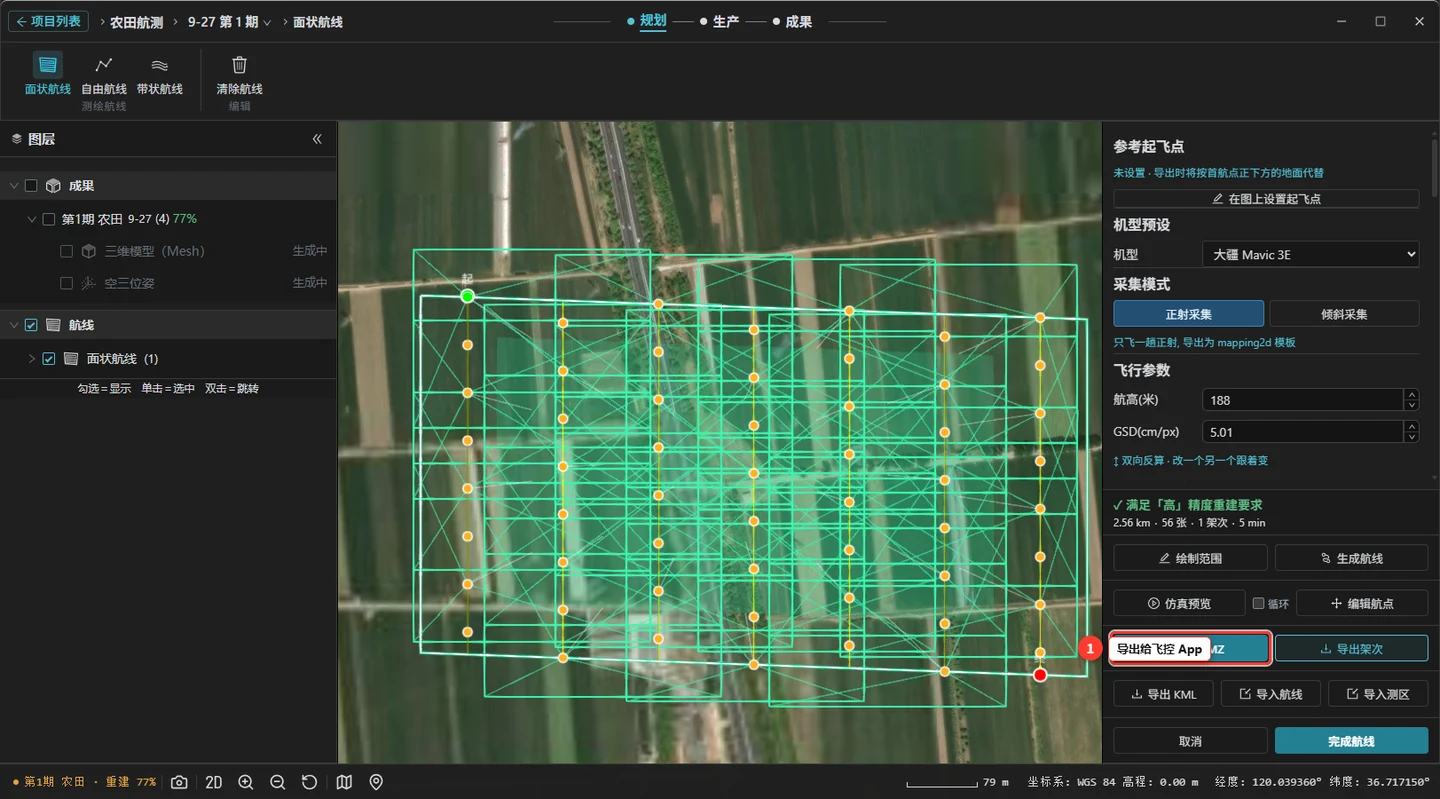This screenshot has height=799, width=1440.
Task: Open the 9-27 第 1 期 dropdown
Action: point(229,22)
